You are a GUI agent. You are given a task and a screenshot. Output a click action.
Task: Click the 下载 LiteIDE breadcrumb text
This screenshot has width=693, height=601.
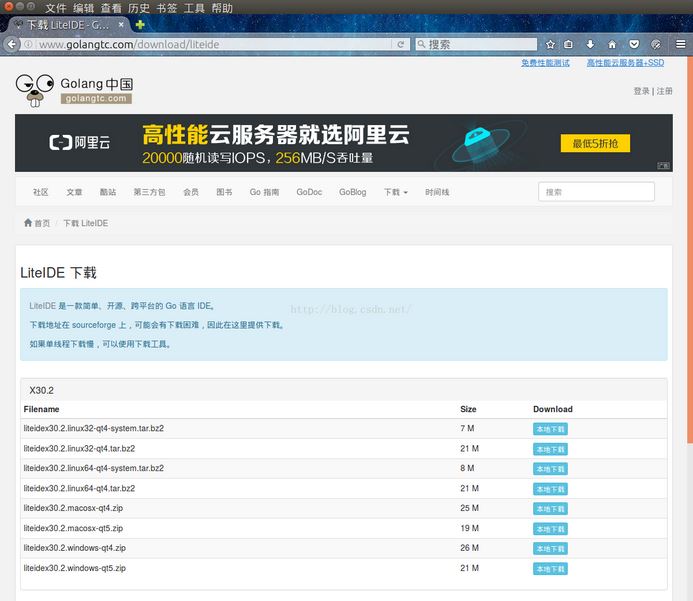click(x=85, y=223)
